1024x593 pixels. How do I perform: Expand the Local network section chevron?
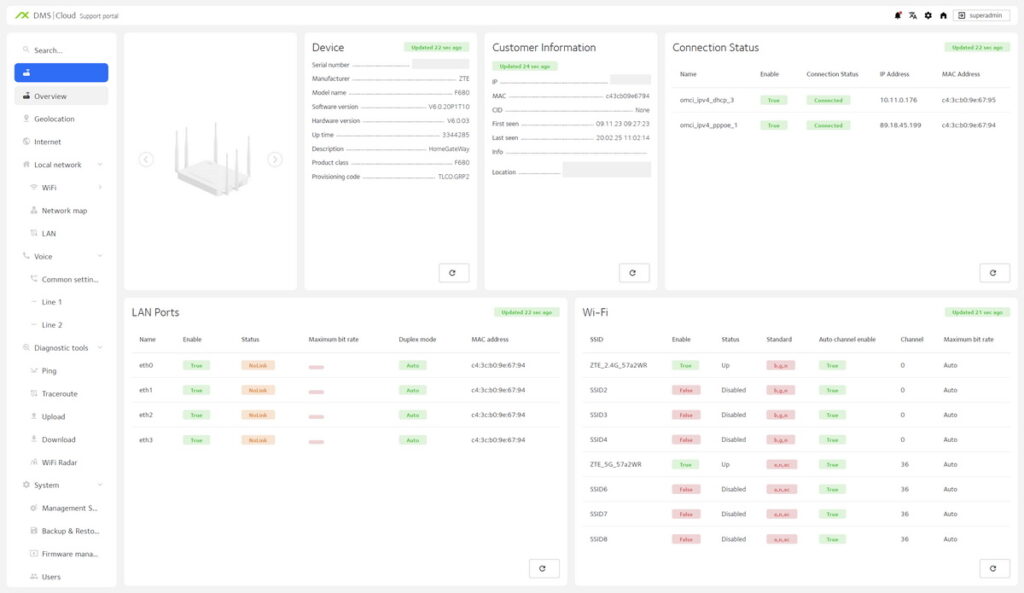(x=100, y=165)
